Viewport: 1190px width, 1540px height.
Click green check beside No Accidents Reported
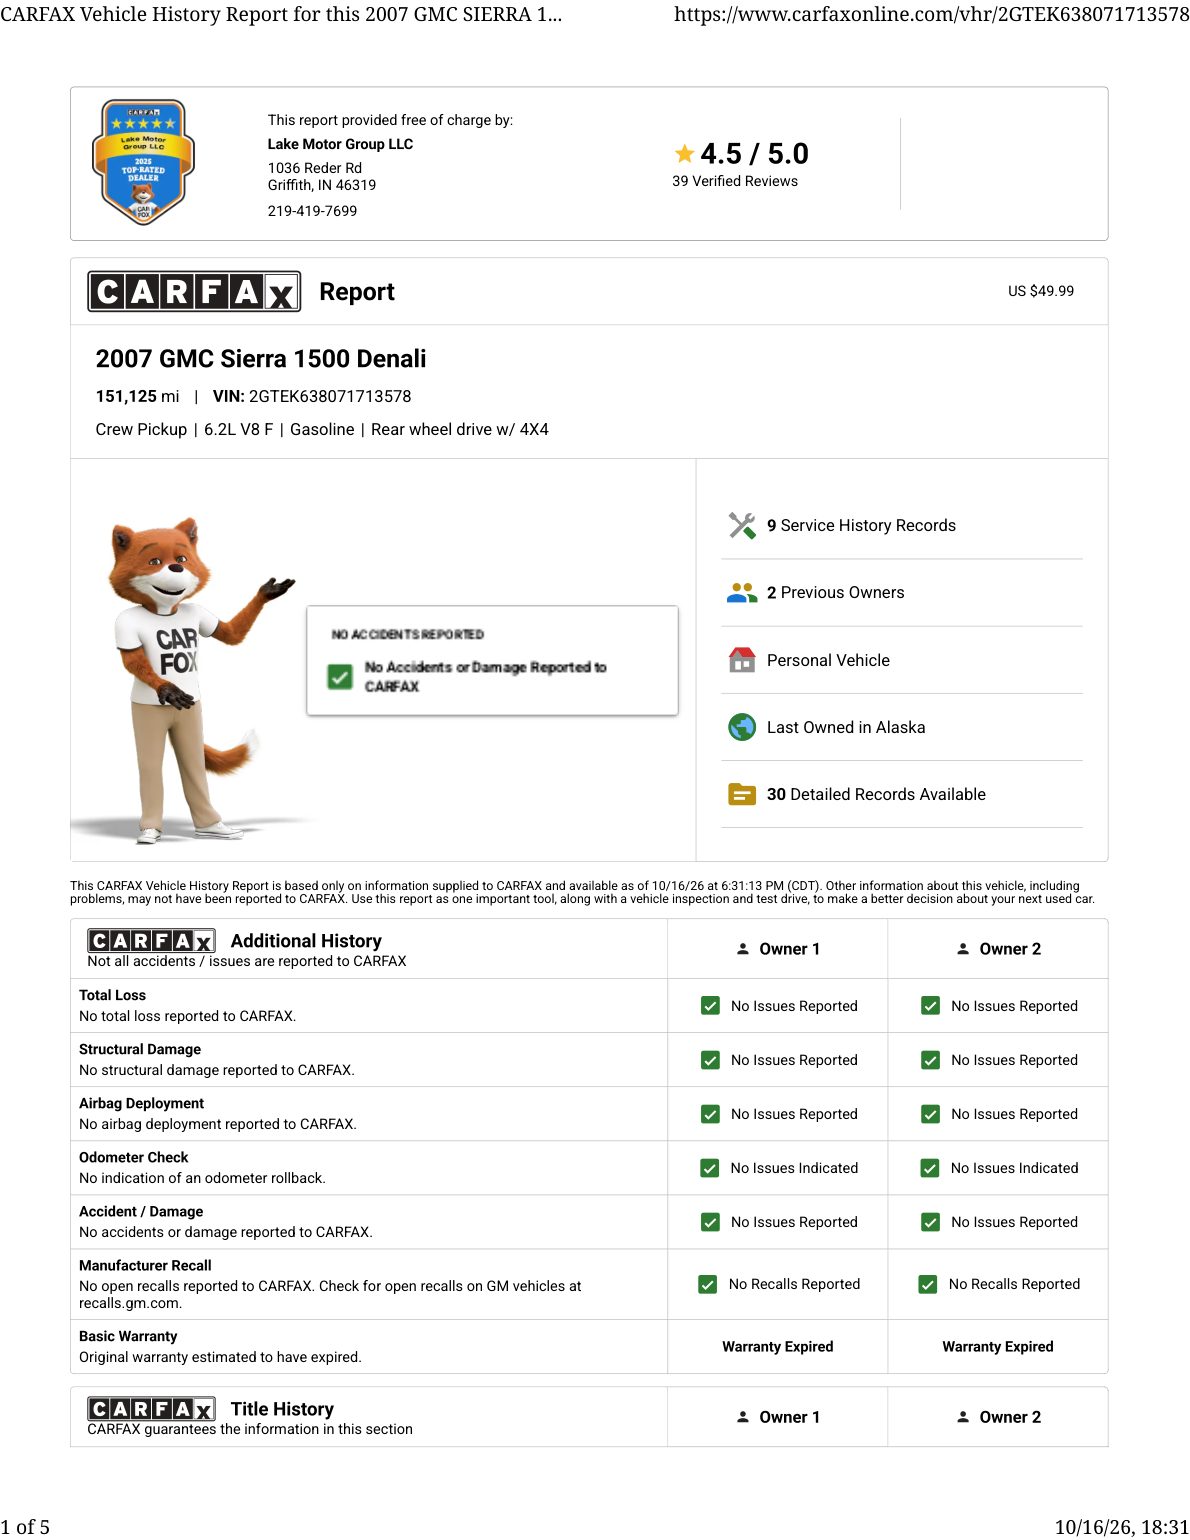[340, 677]
